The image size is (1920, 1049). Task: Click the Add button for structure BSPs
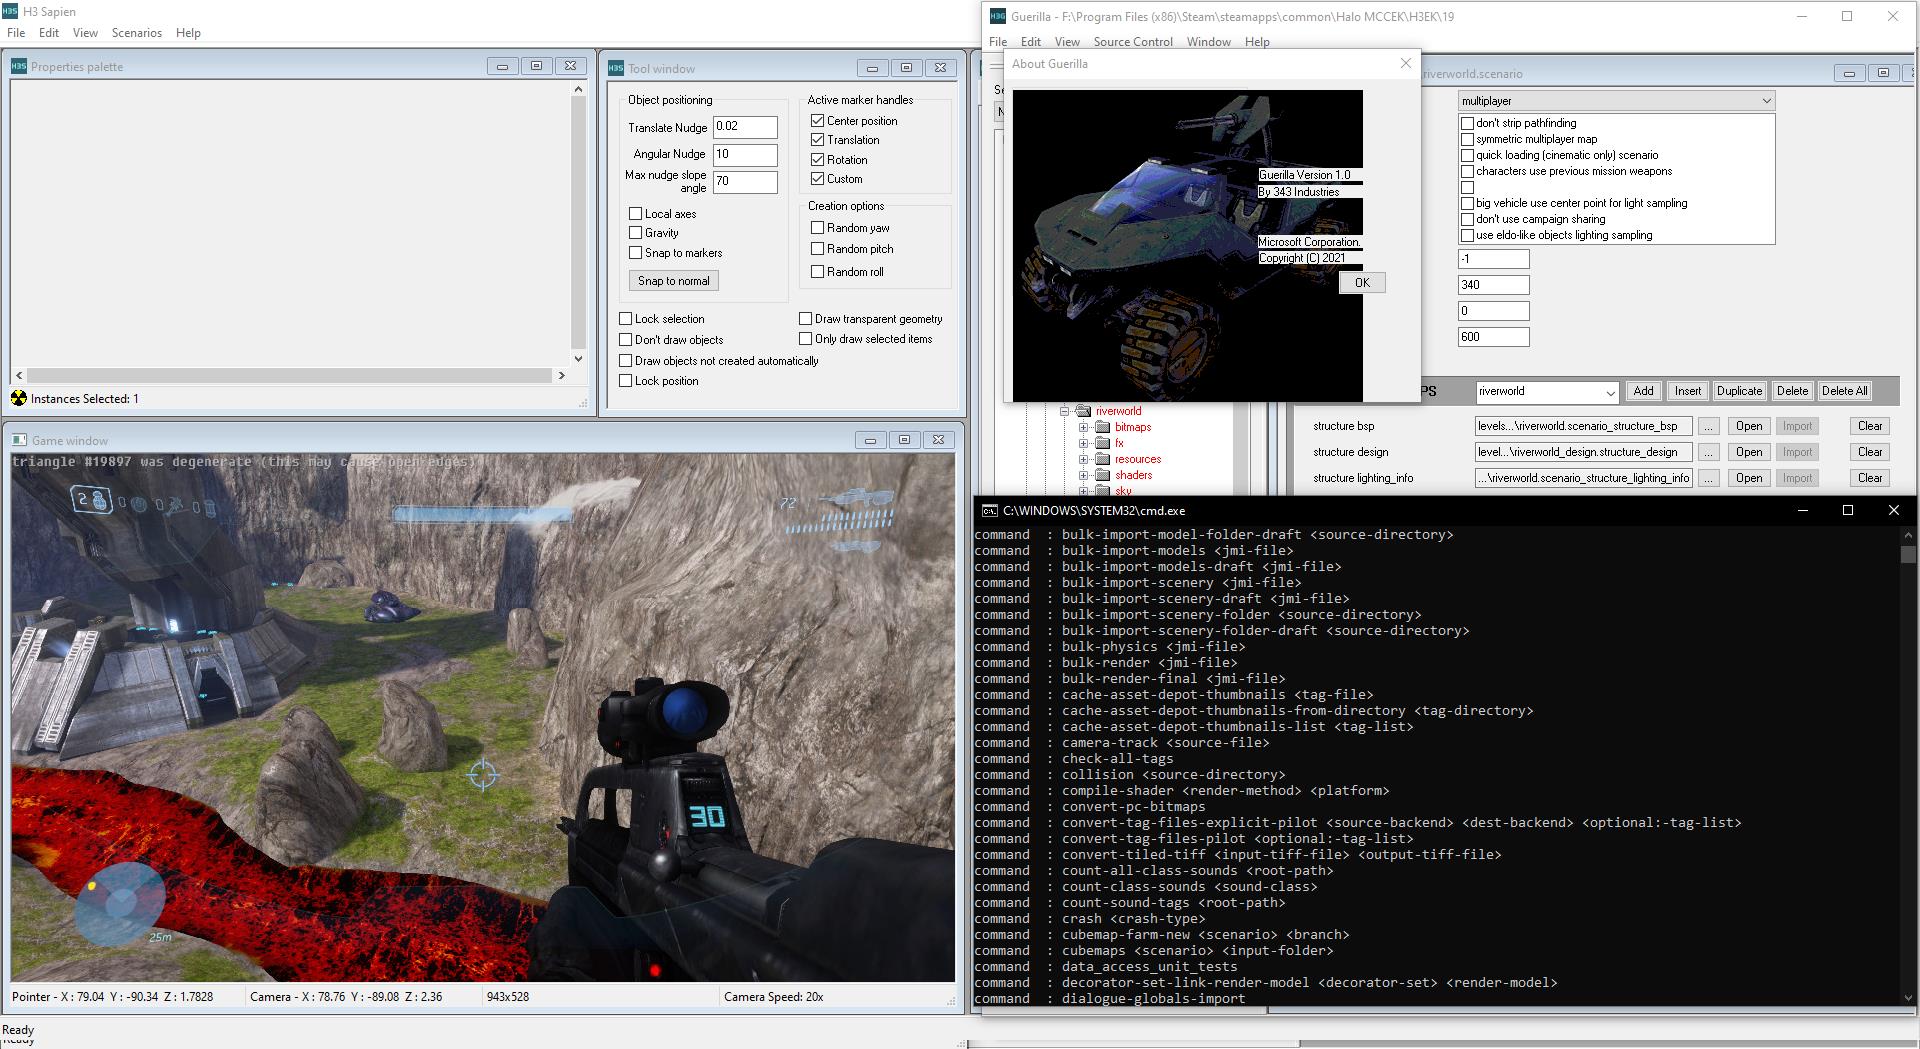tap(1644, 391)
